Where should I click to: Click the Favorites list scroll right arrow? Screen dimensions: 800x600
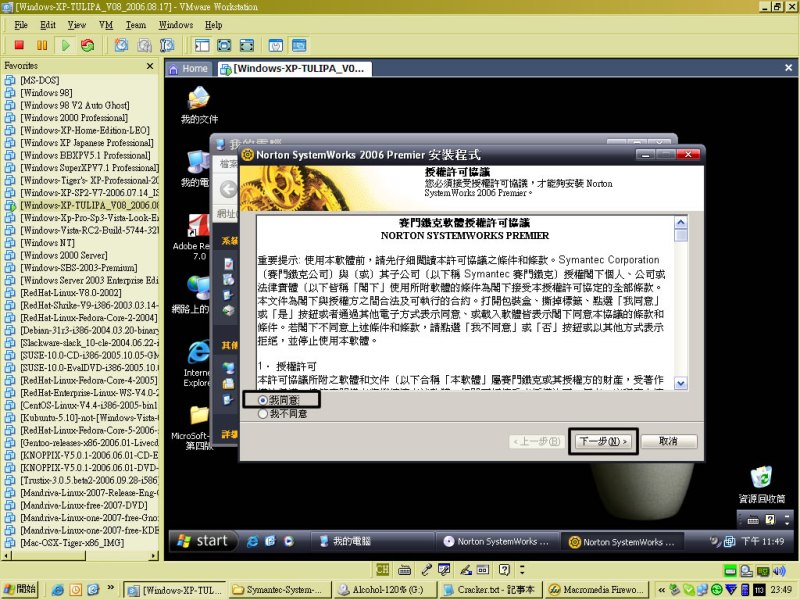pyautogui.click(x=154, y=555)
